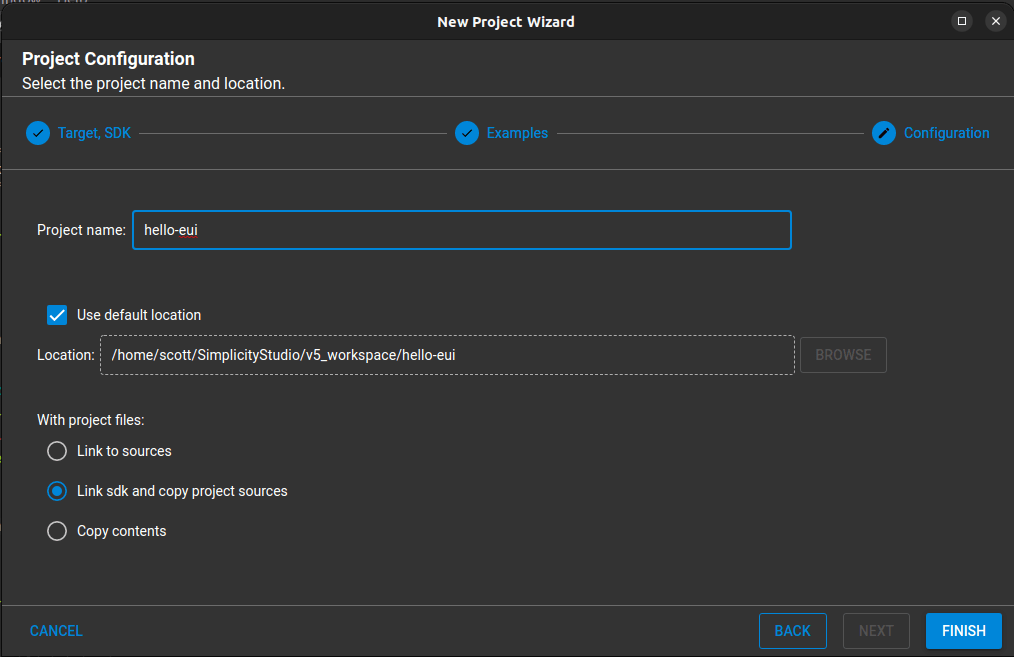The image size is (1014, 657).
Task: Go to the 'Target, SDK' step label
Action: click(94, 133)
